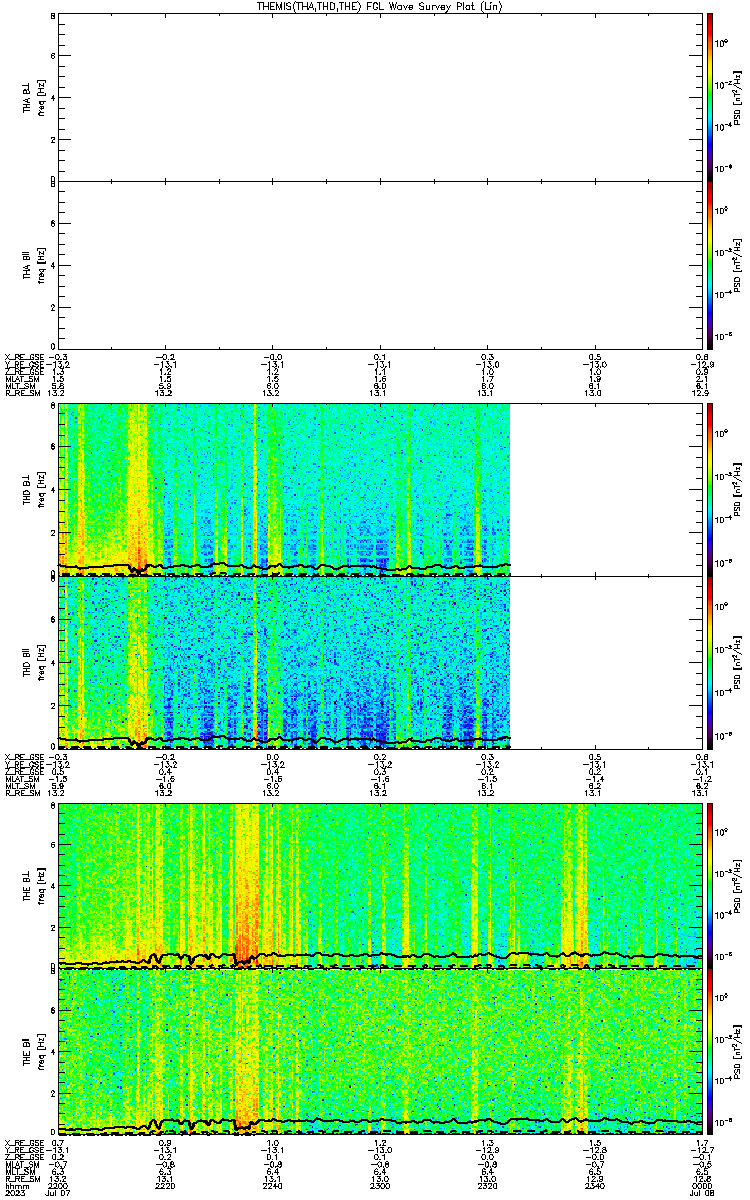750x1200 pixels.
Task: Click the 2240 time tick label
Action: pos(273,1186)
